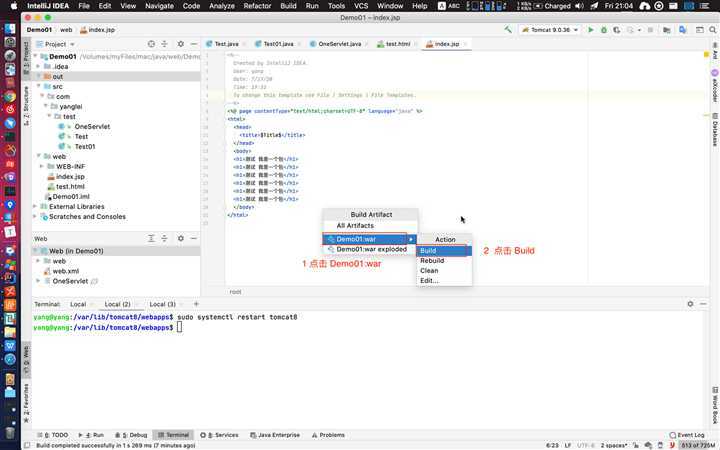This screenshot has height=450, width=720.
Task: Click Web panel settings gear
Action: pyautogui.click(x=180, y=239)
